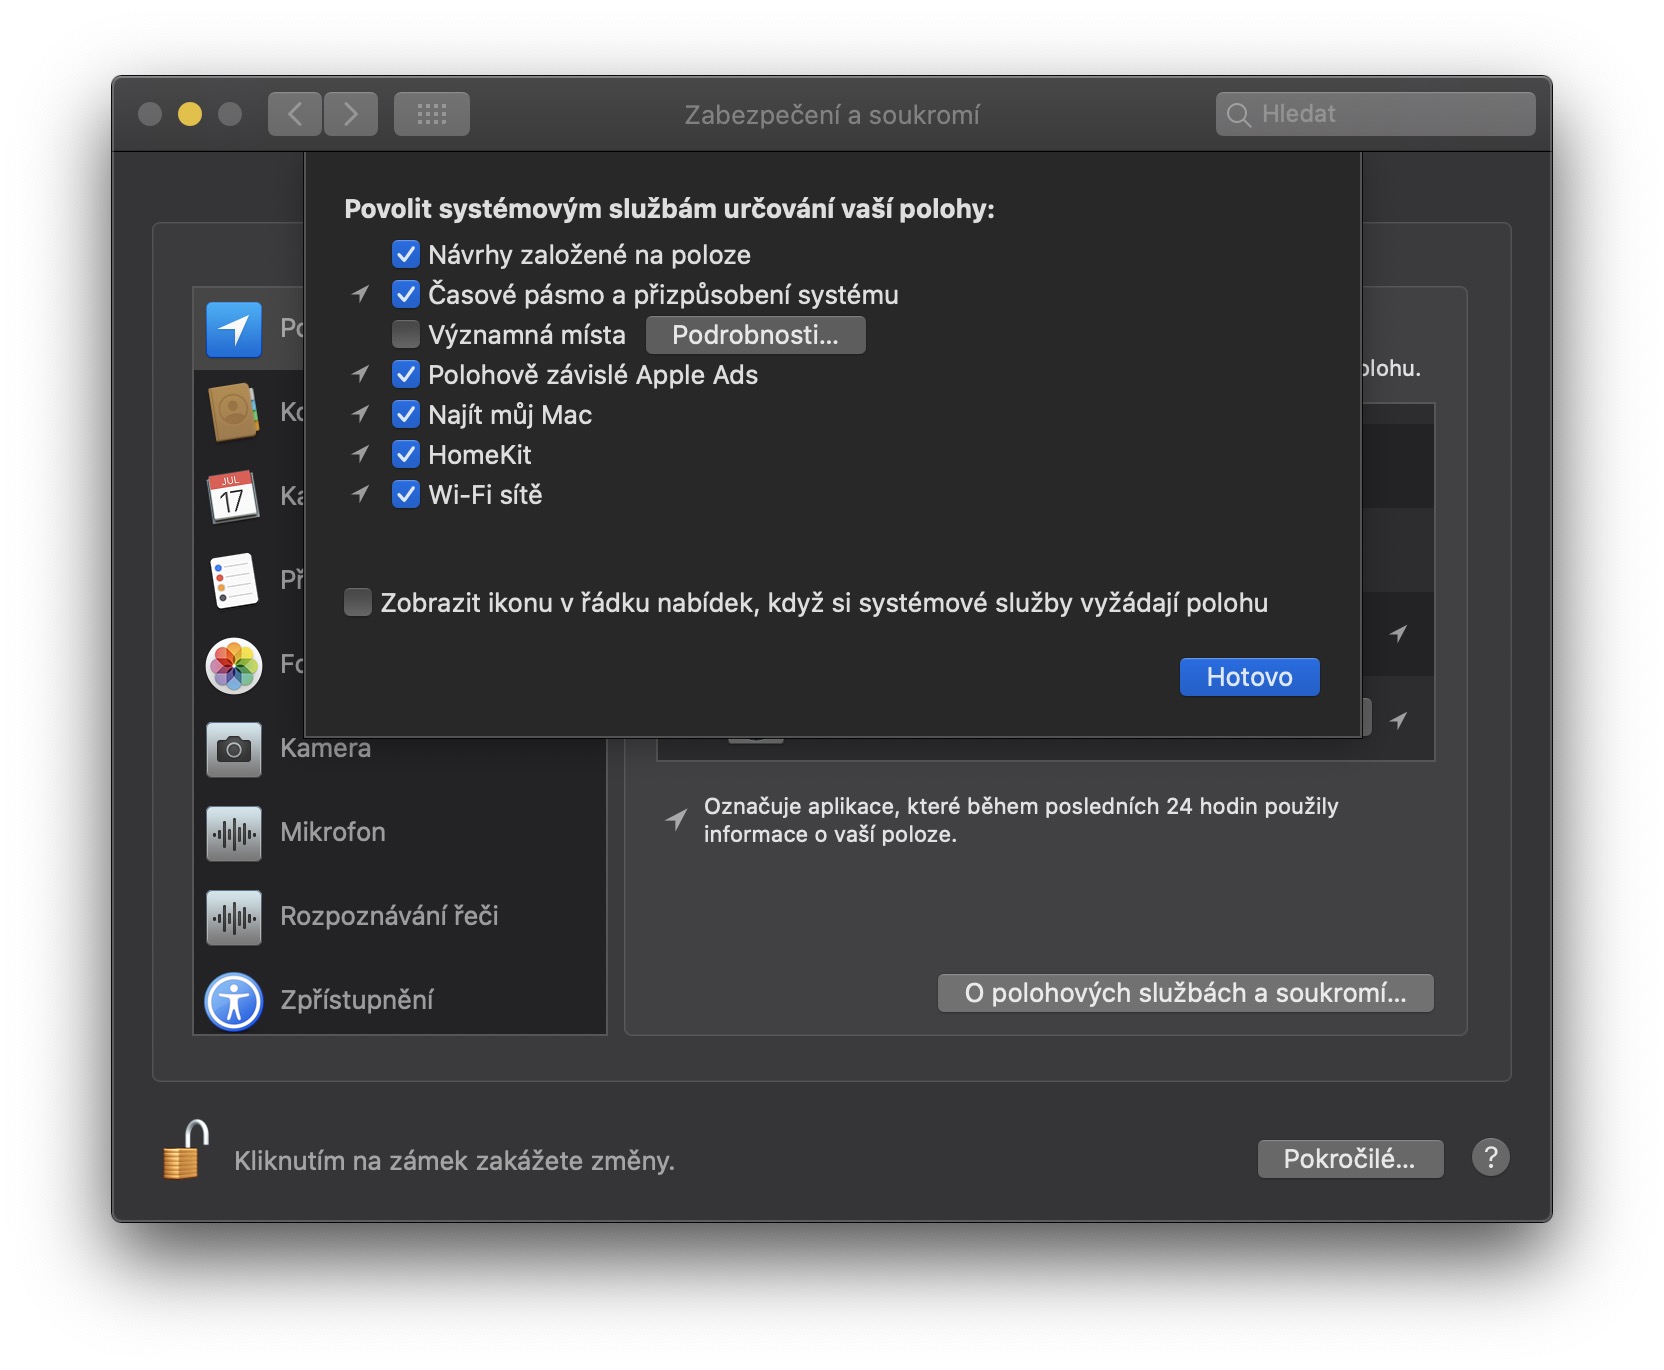Click the Kamera camera icon
This screenshot has height=1370, width=1664.
coord(234,749)
